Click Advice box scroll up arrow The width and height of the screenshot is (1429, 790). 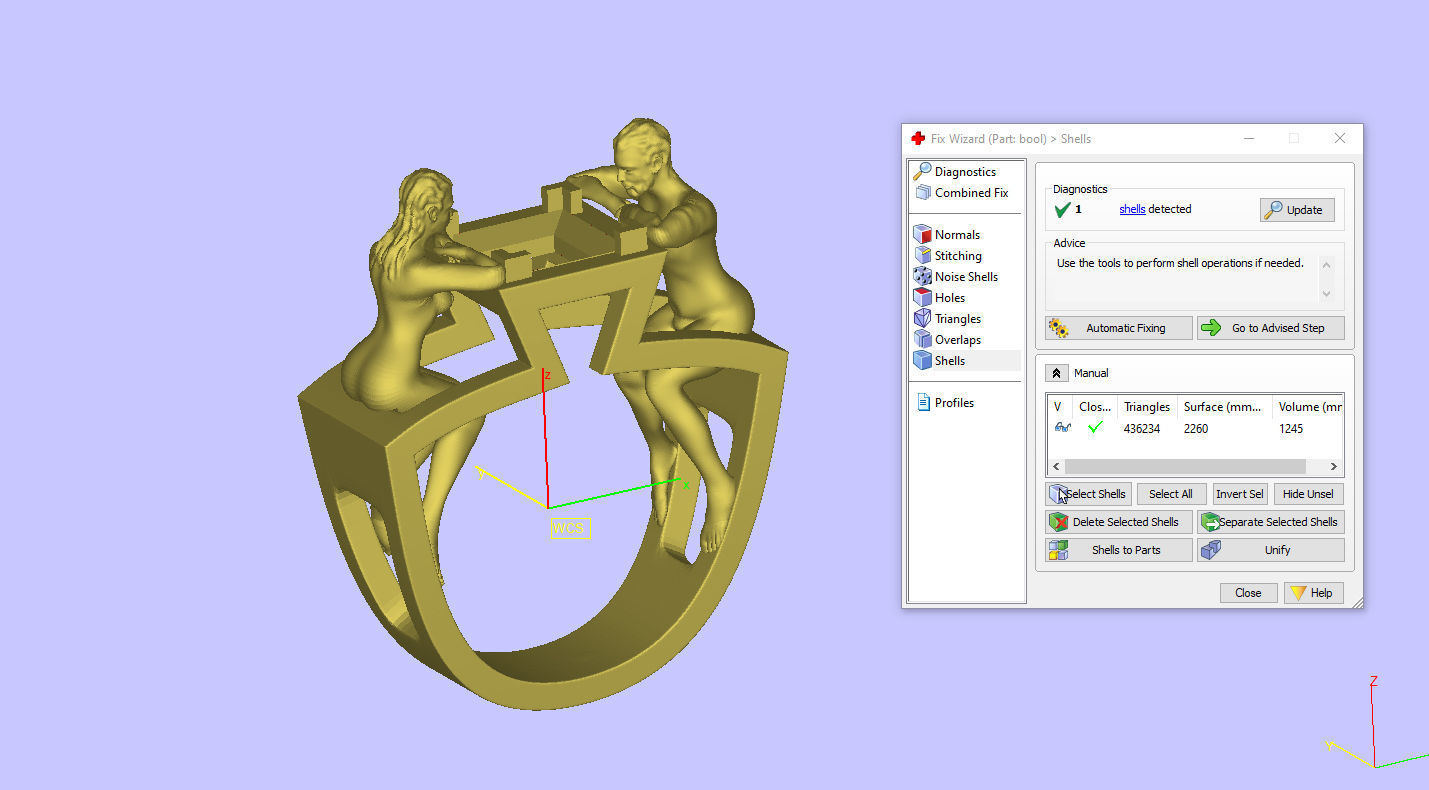click(x=1326, y=264)
